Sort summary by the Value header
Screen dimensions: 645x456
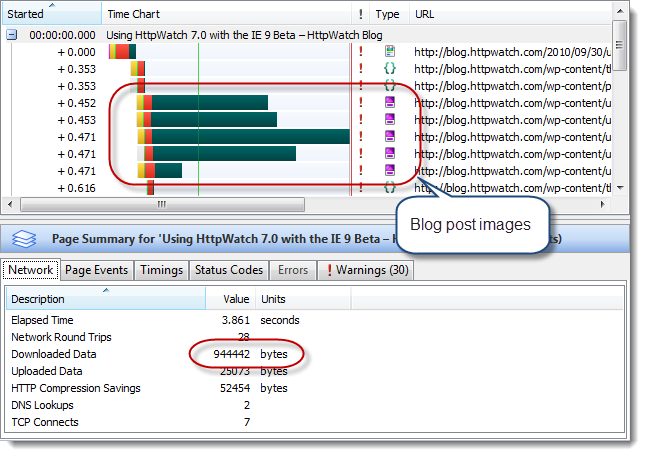pyautogui.click(x=231, y=299)
